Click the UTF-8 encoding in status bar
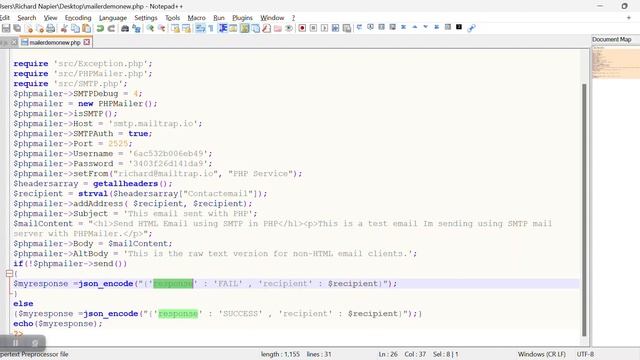Image resolution: width=640 pixels, height=360 pixels. tap(585, 354)
